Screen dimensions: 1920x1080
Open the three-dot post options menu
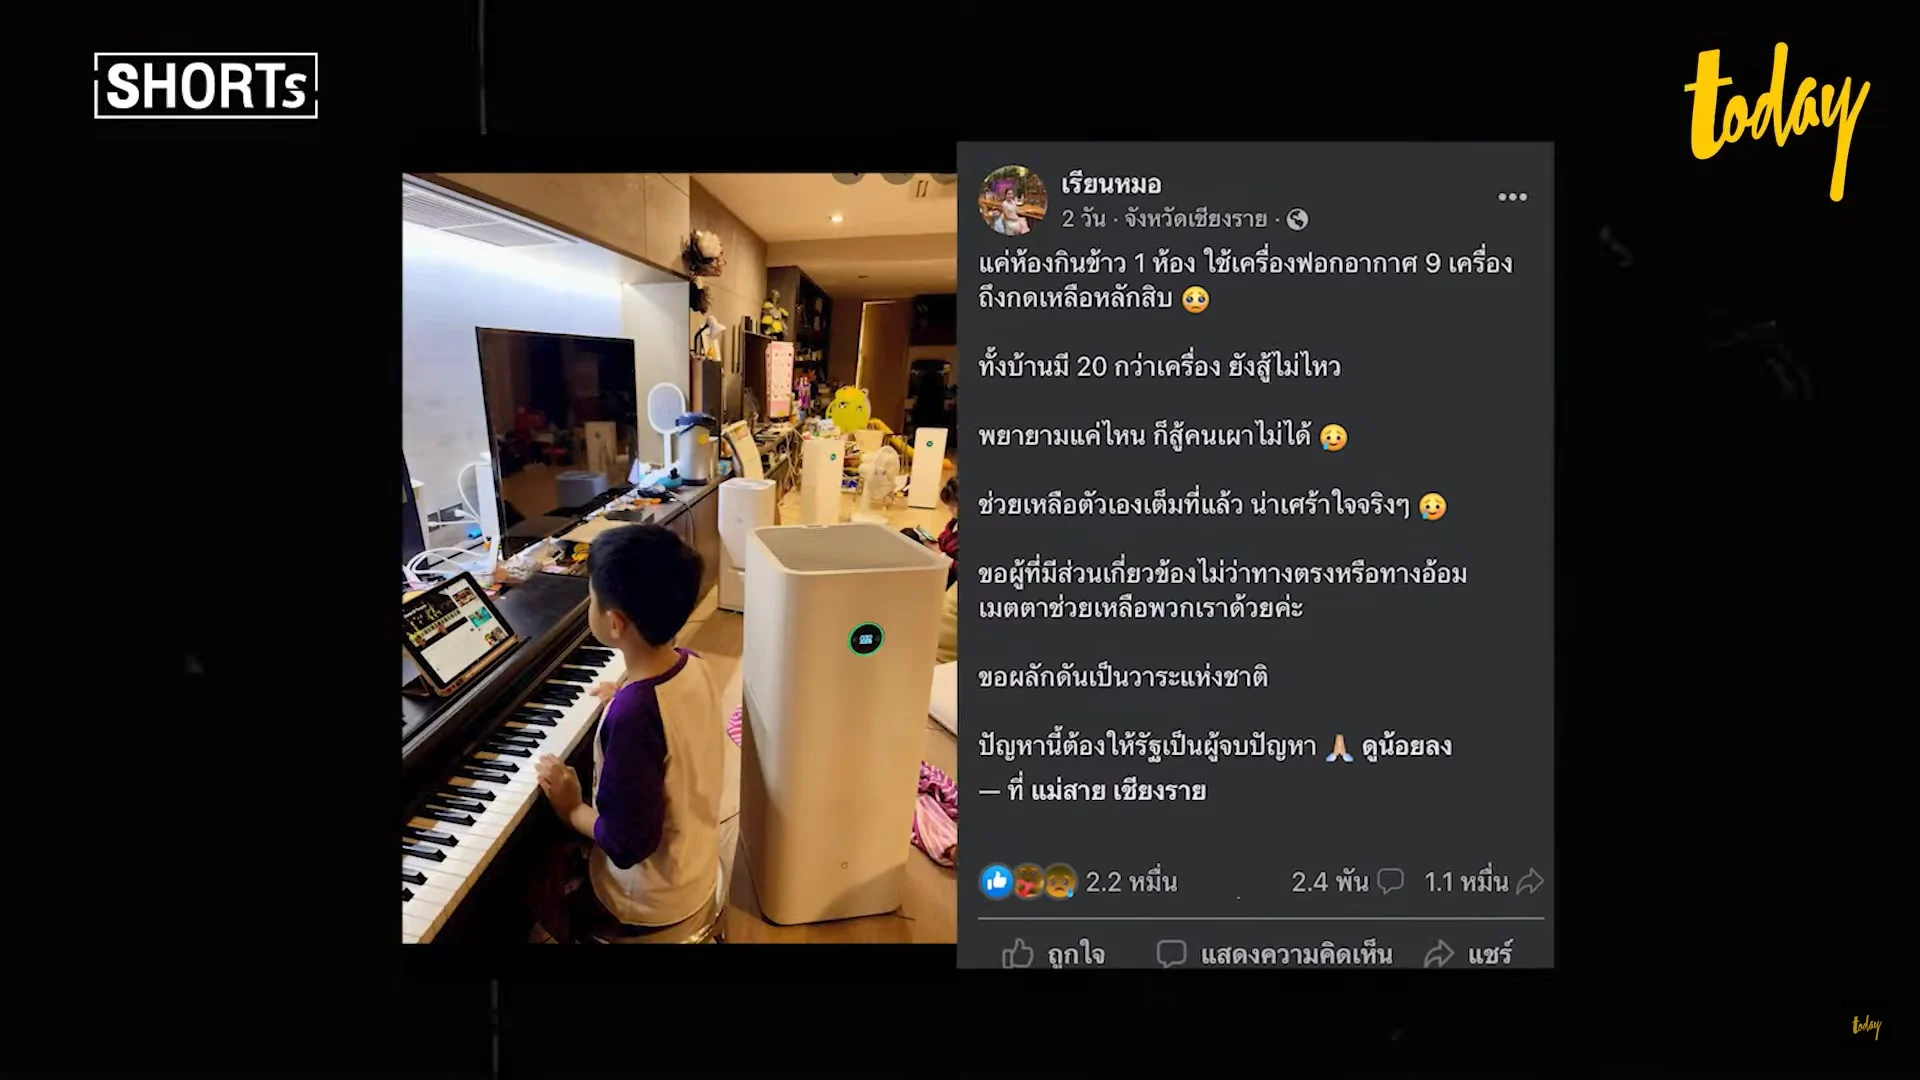click(x=1512, y=197)
